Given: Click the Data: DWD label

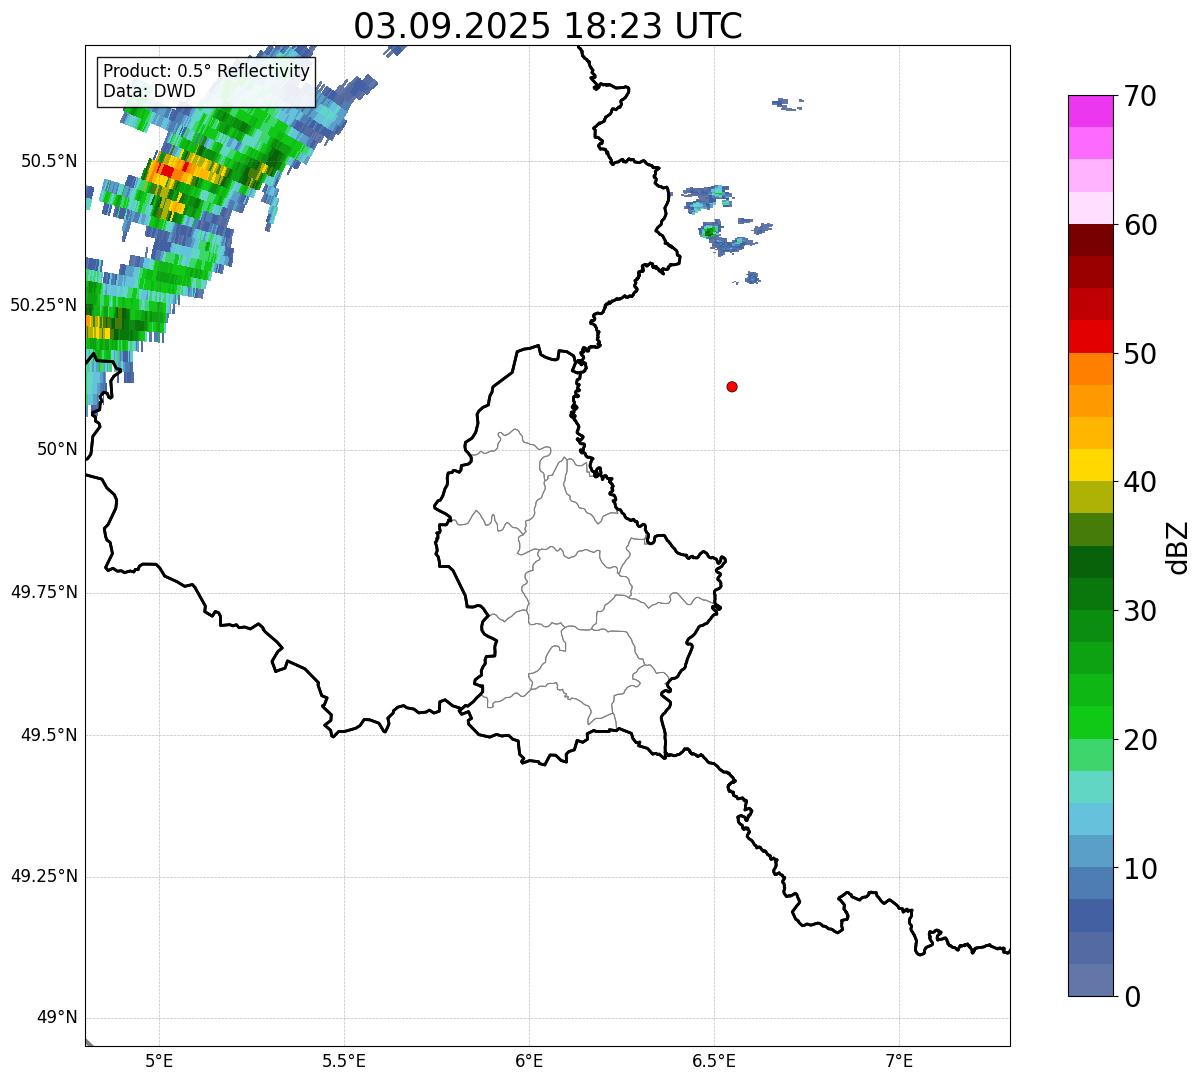Looking at the screenshot, I should click(x=149, y=91).
